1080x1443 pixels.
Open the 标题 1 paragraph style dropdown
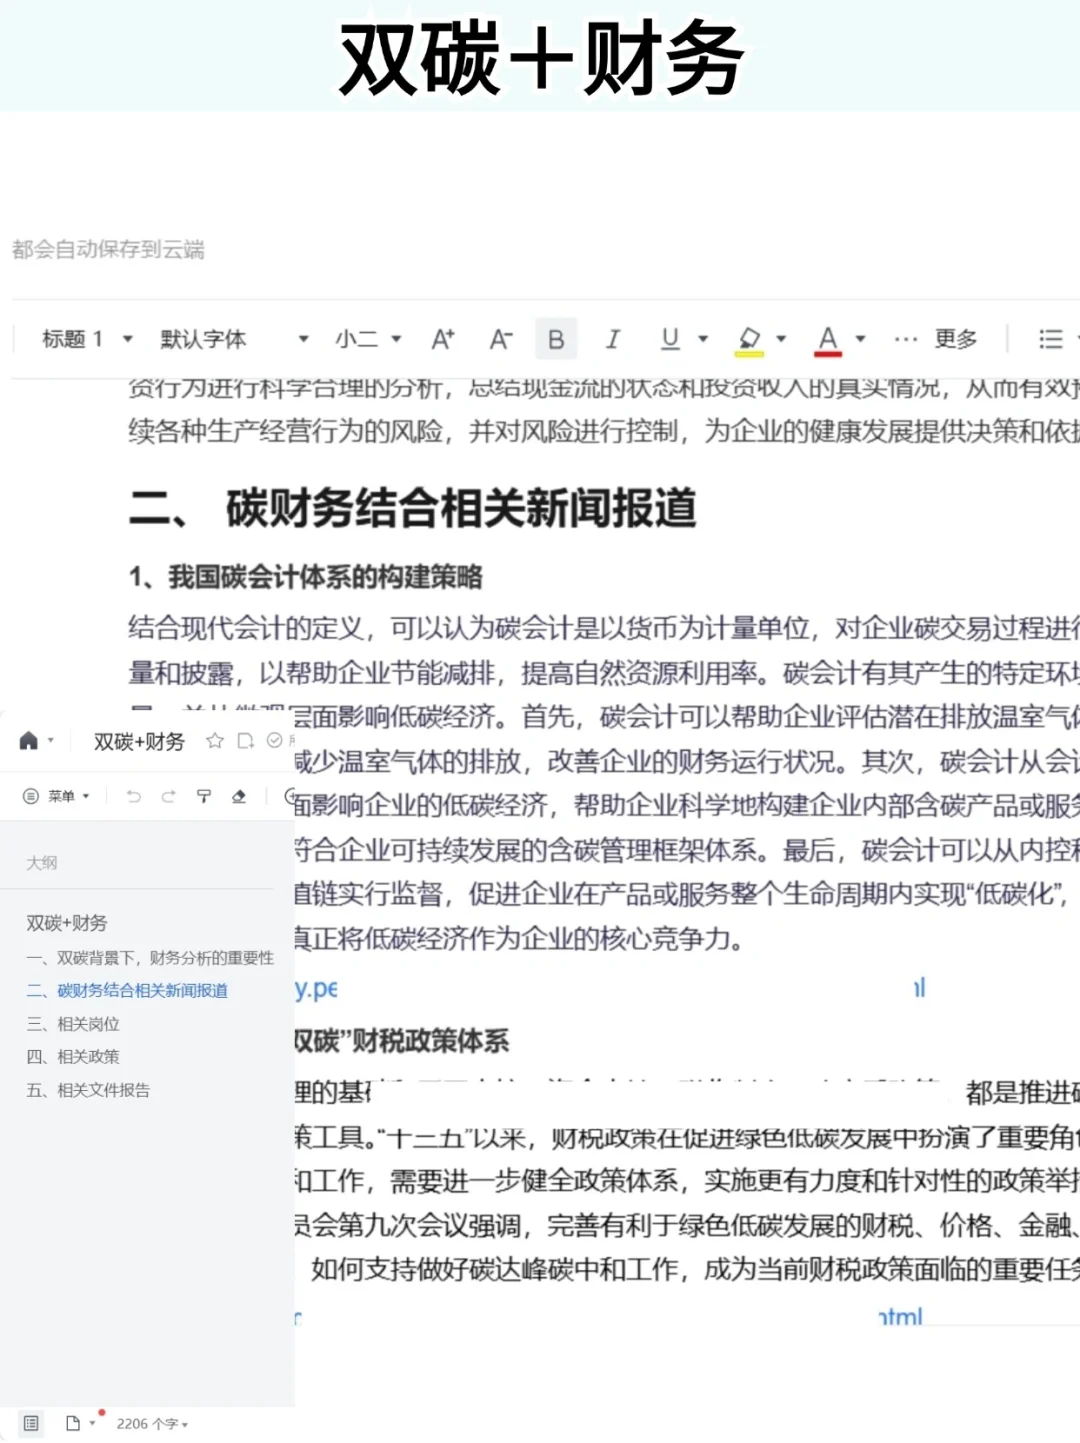click(86, 339)
